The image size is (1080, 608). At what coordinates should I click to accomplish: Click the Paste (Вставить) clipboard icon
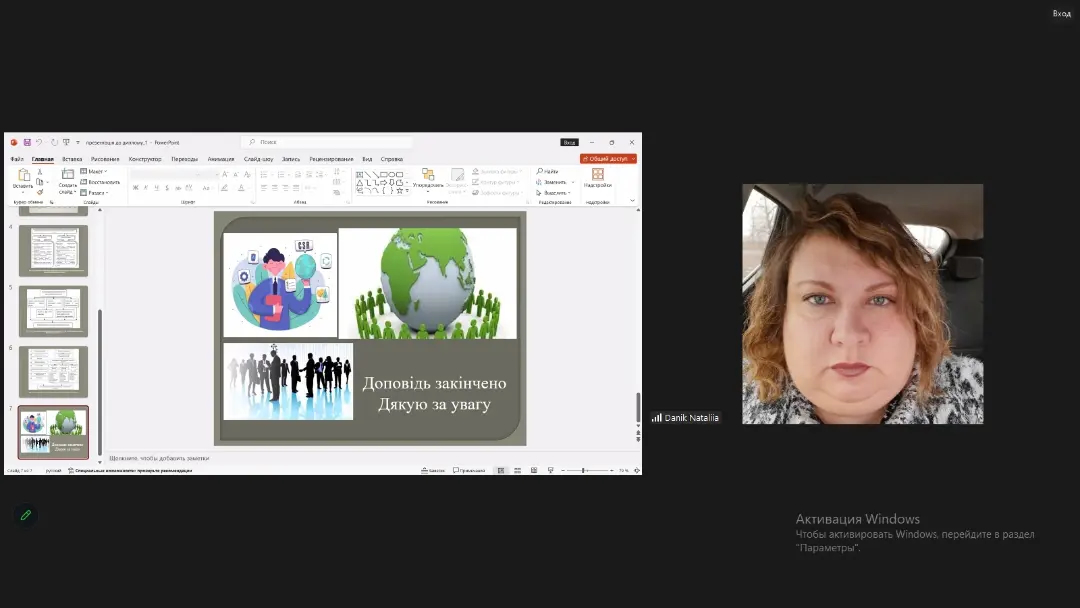[23, 178]
